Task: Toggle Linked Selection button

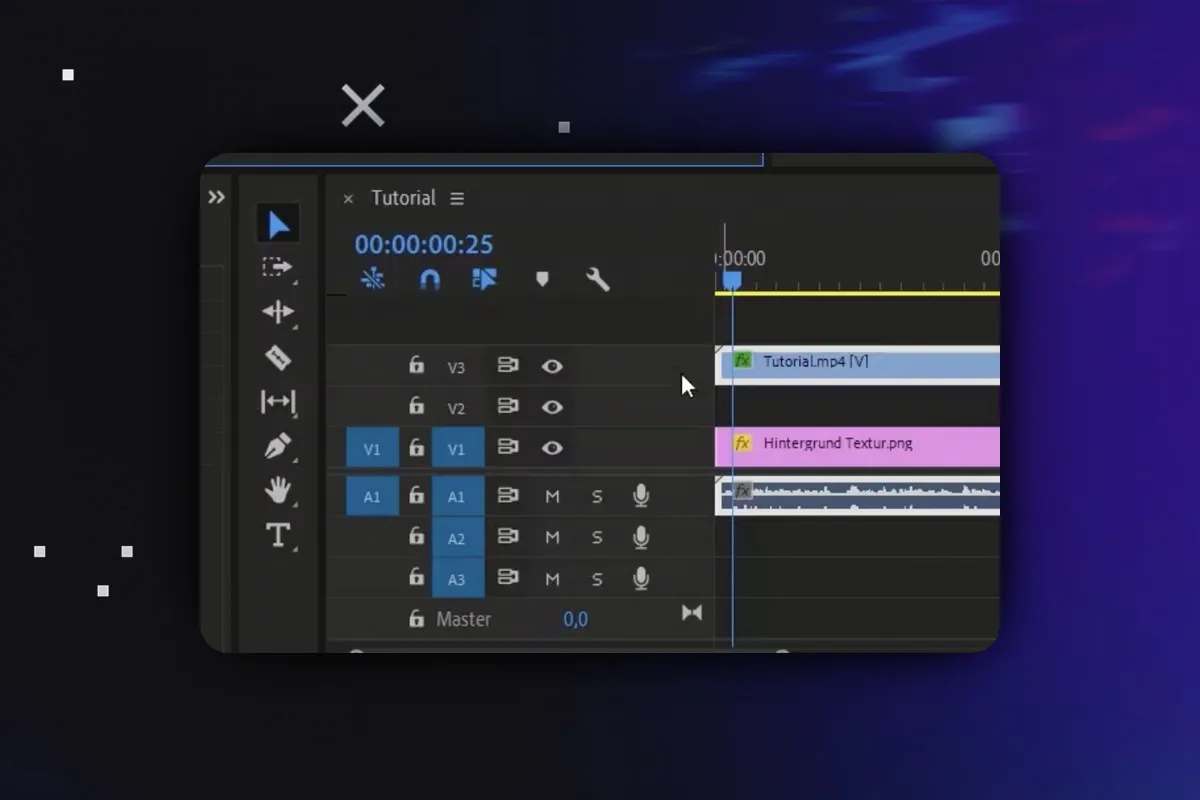Action: point(485,279)
